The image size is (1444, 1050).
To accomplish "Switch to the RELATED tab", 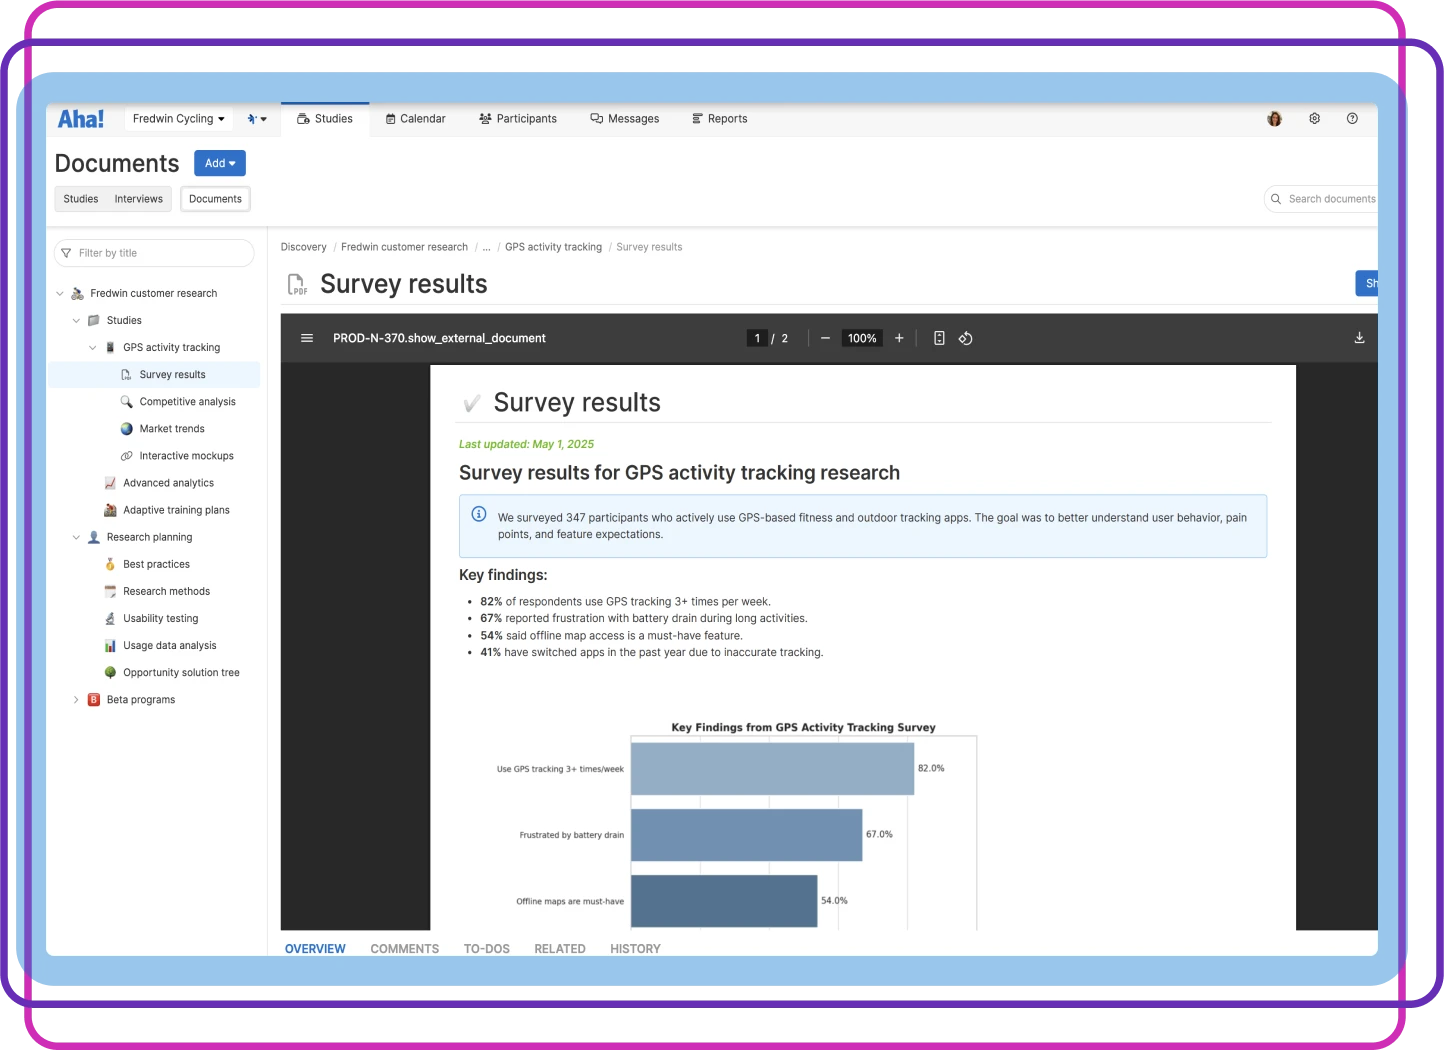I will click(560, 949).
